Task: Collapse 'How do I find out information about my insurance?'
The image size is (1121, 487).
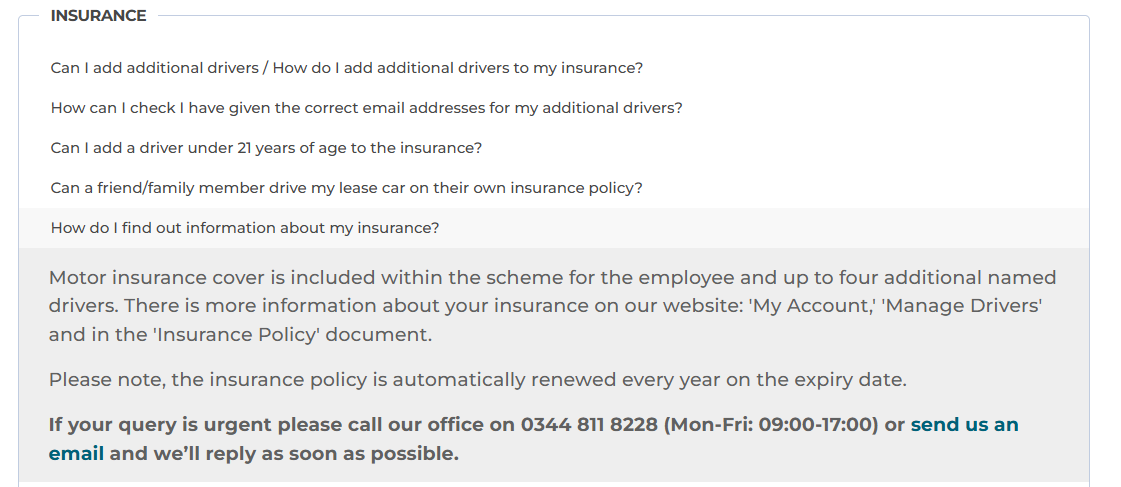Action: pos(245,228)
